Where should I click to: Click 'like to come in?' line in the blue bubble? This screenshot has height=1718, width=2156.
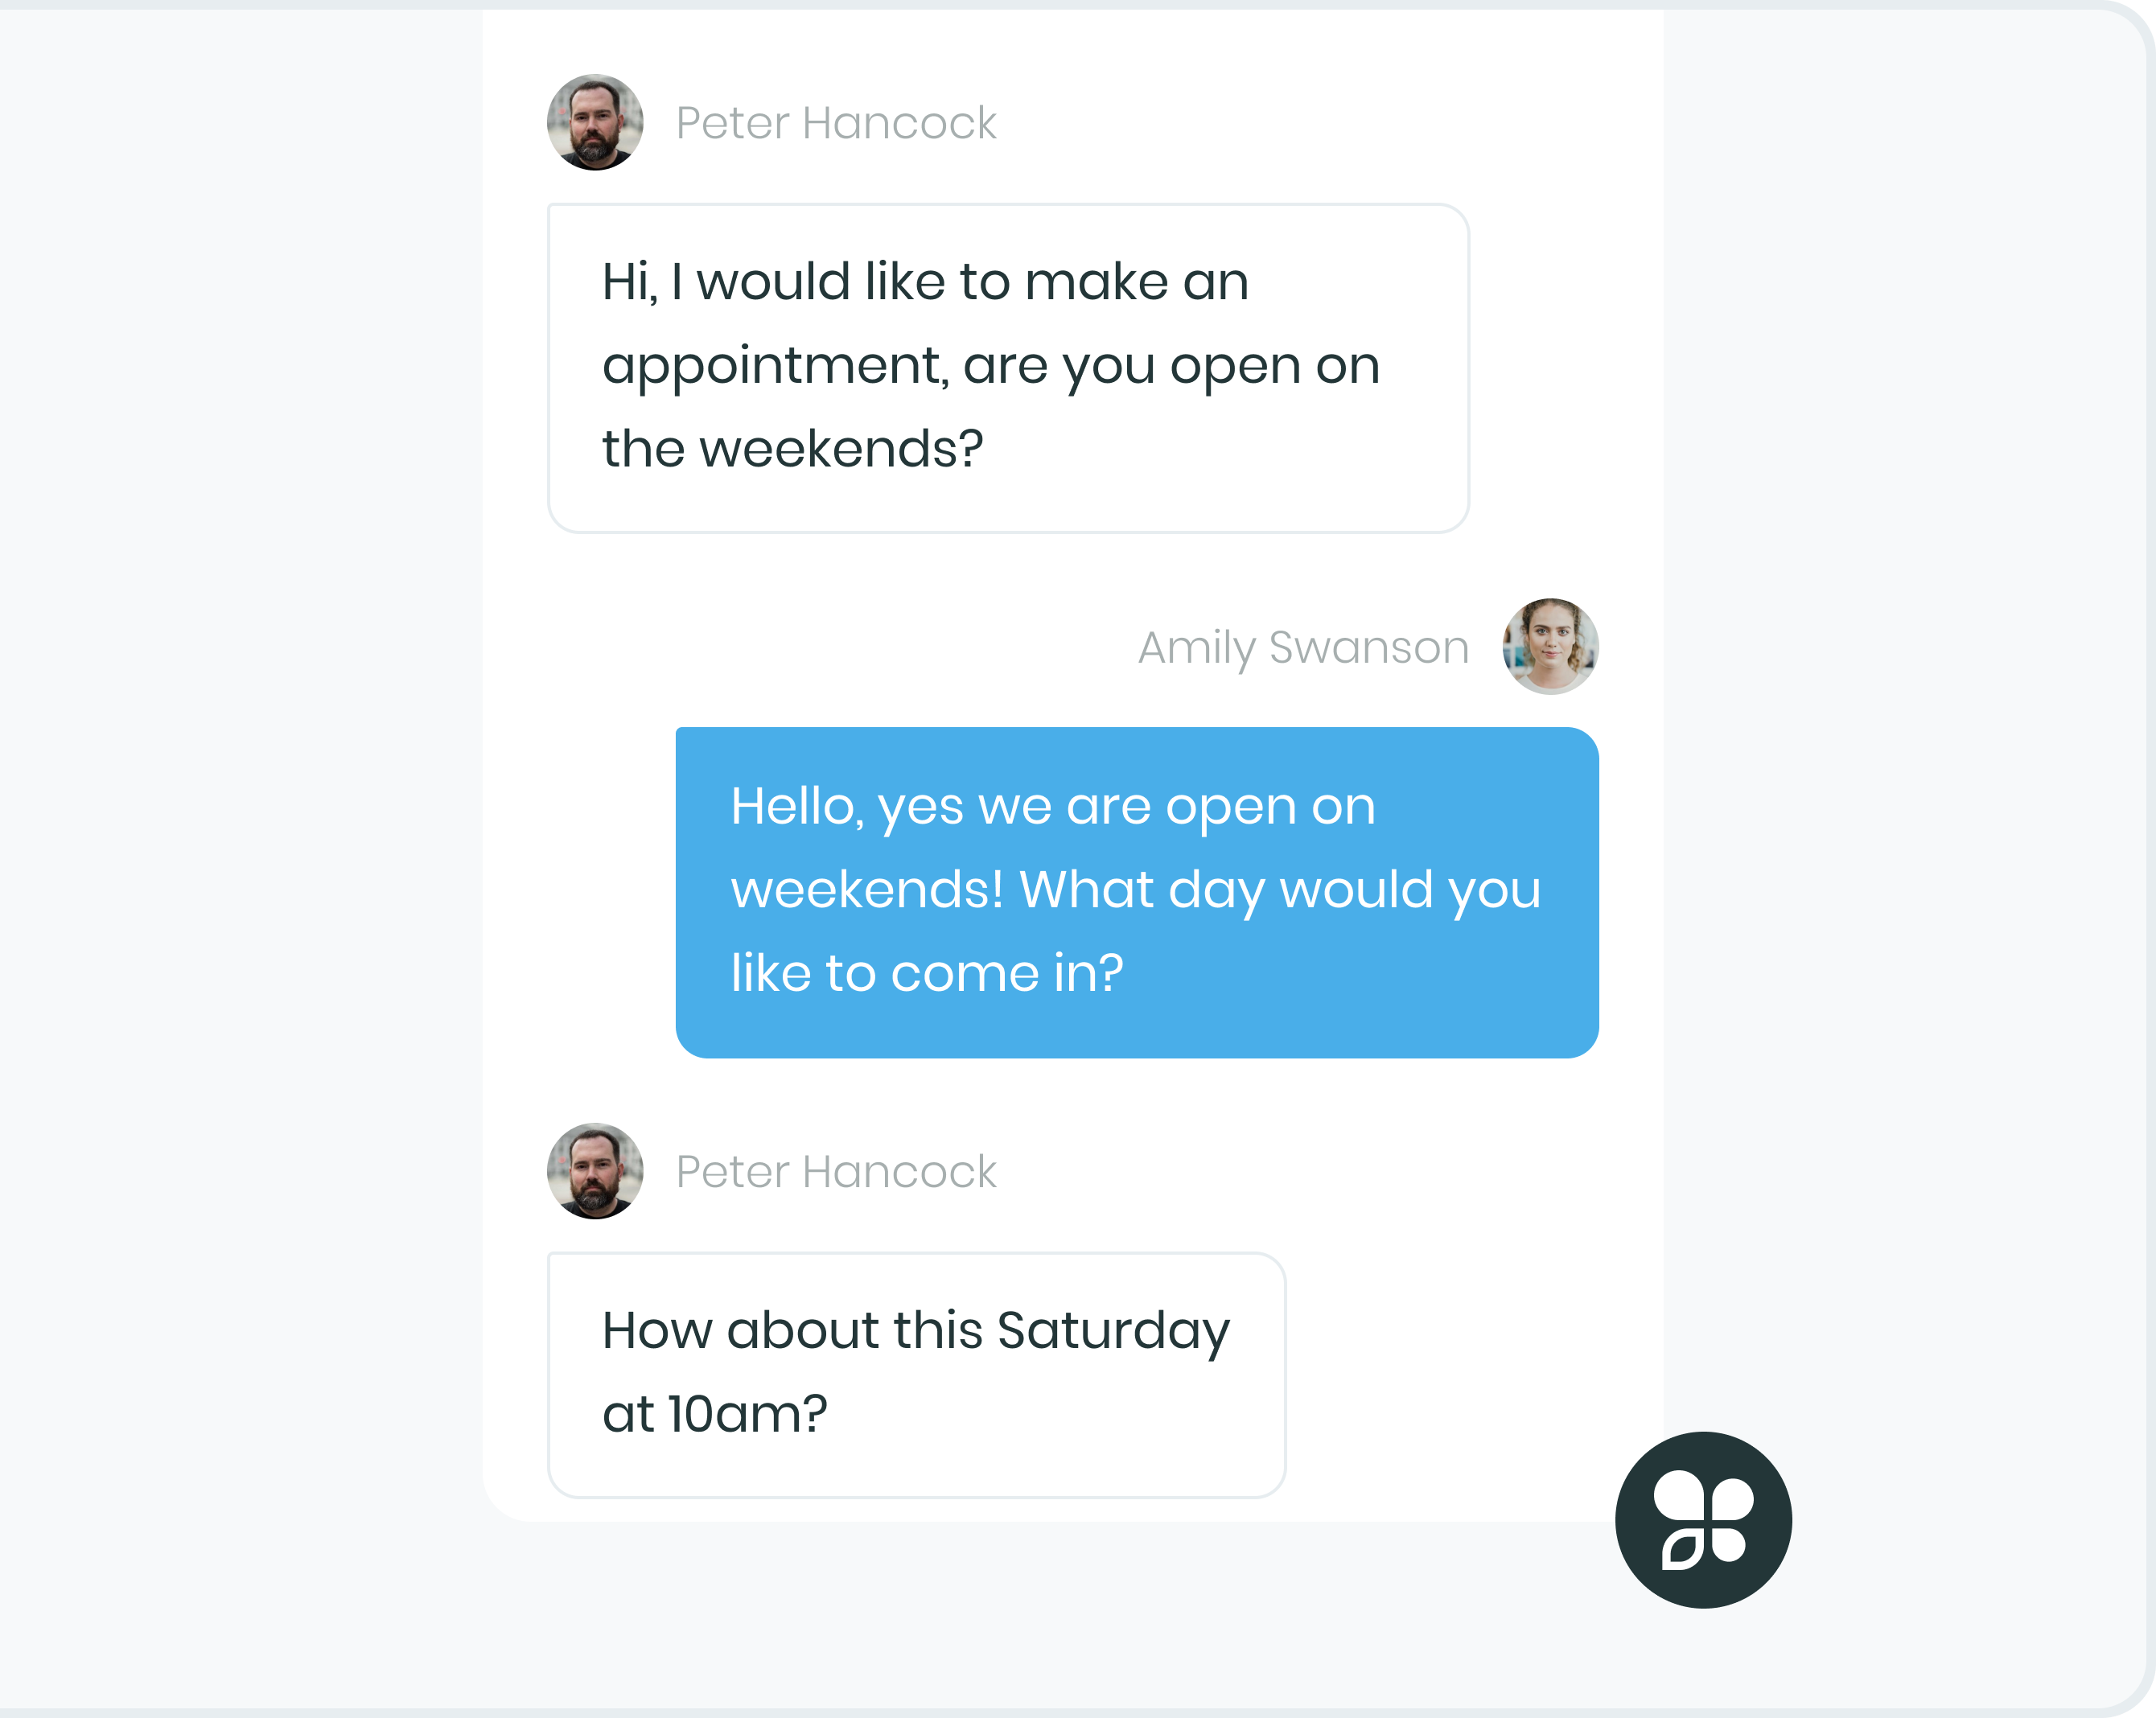(927, 973)
